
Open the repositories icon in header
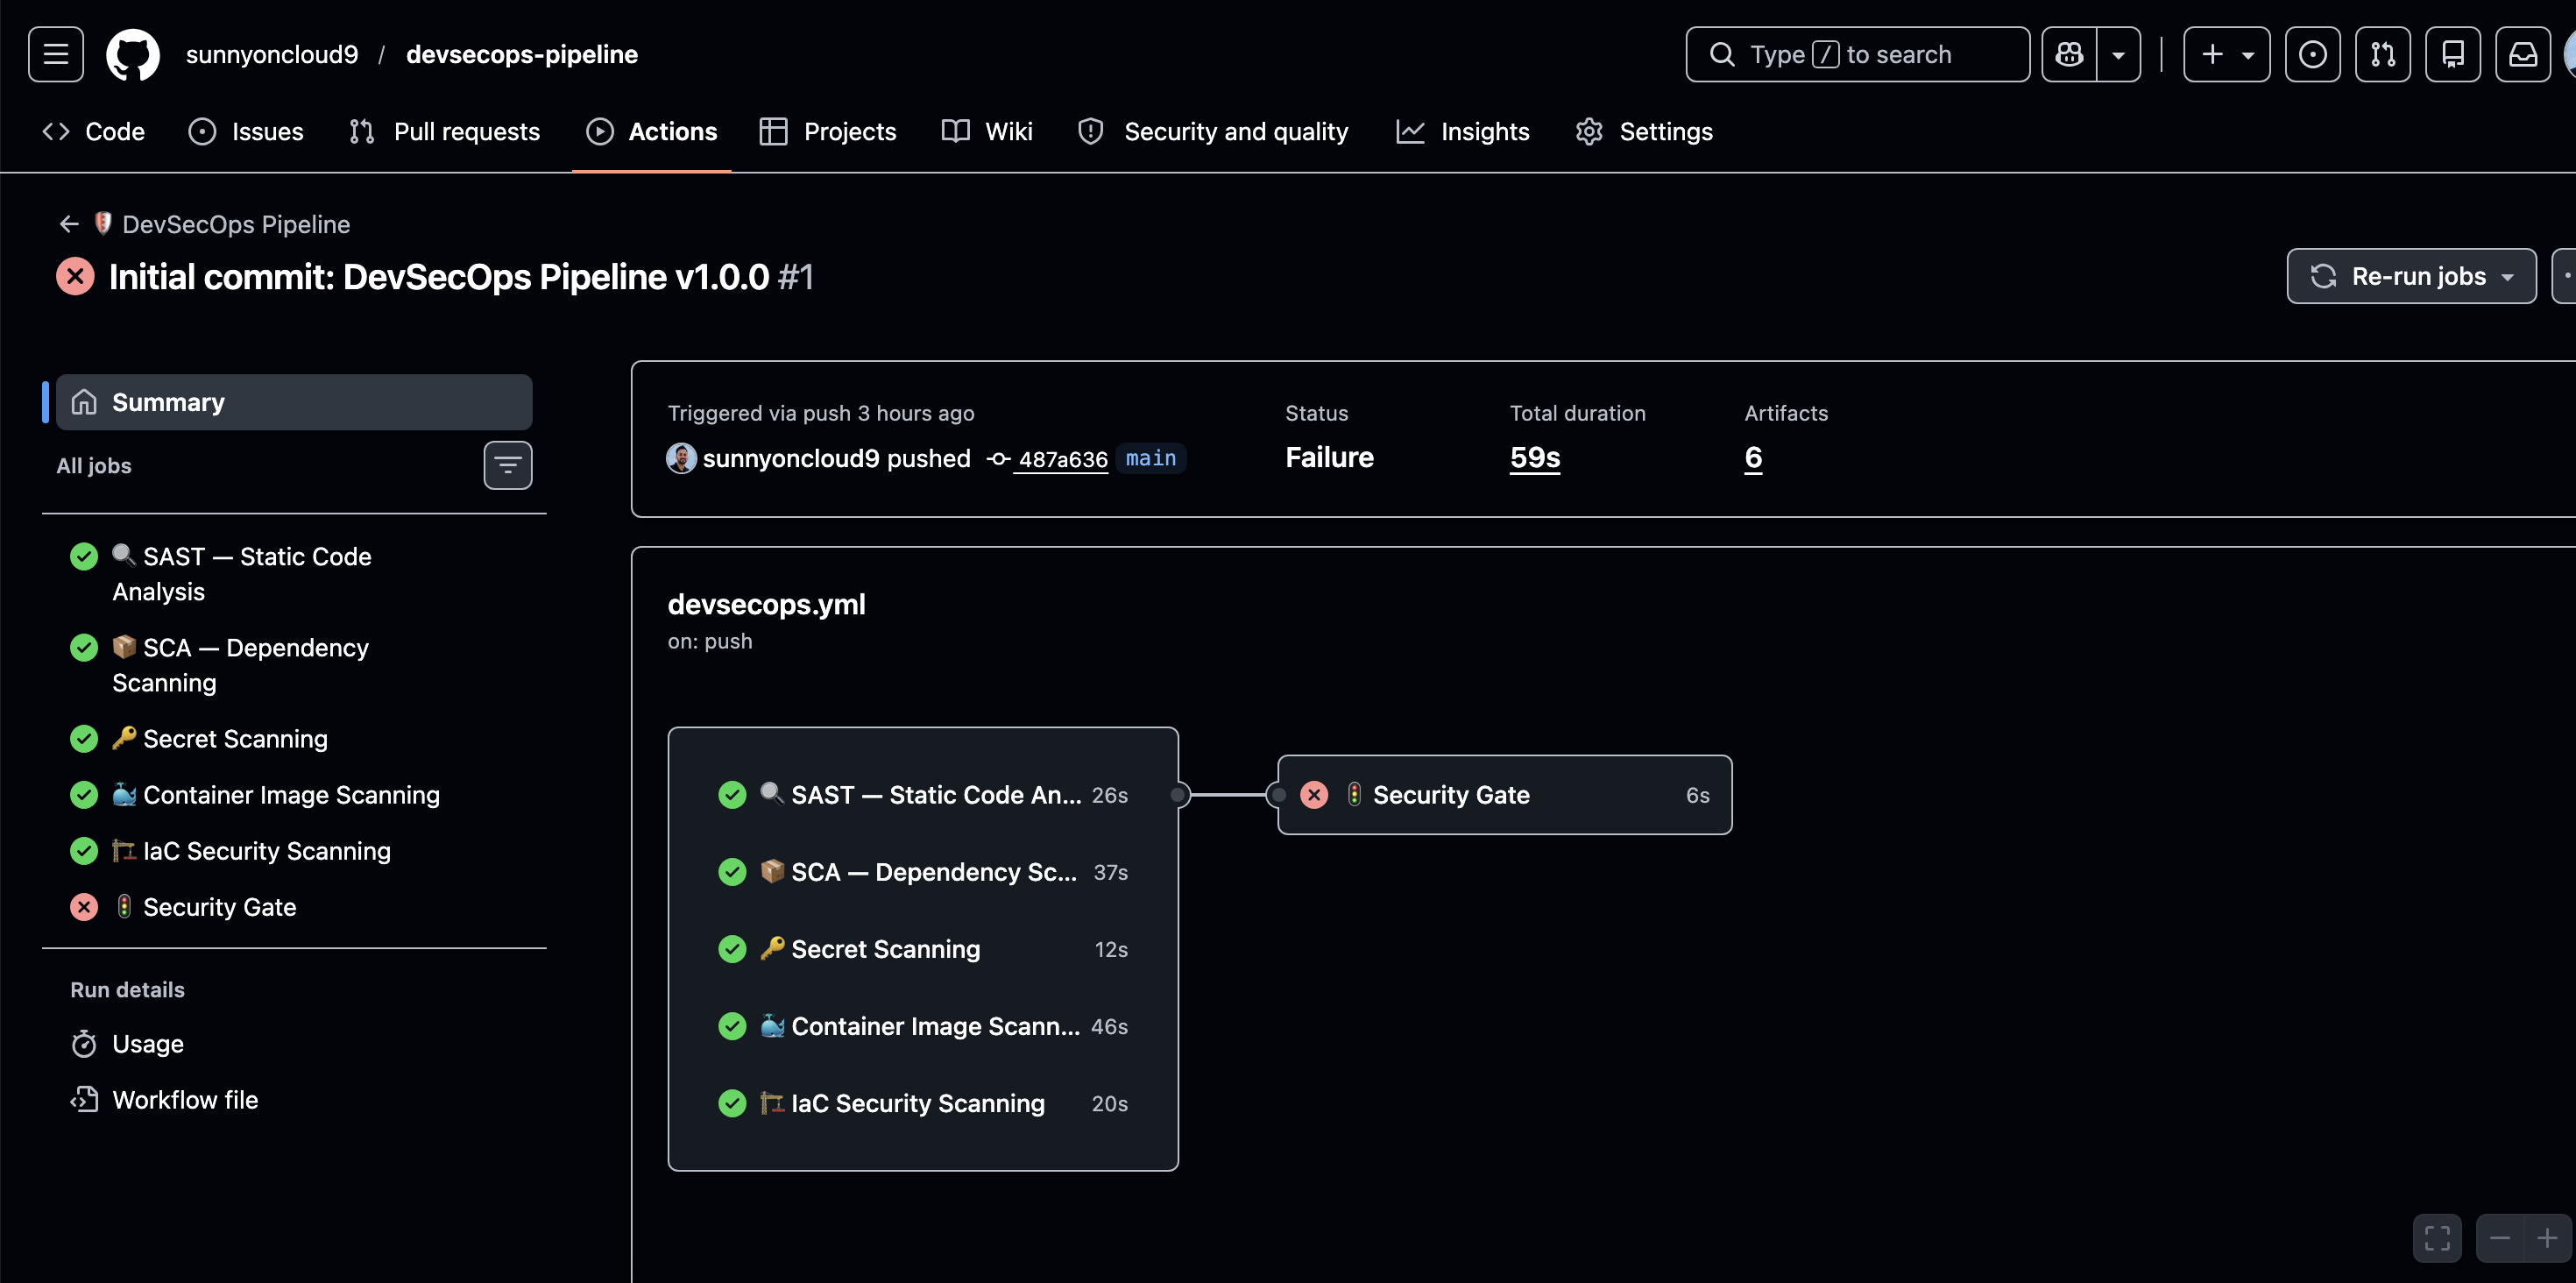coord(2452,54)
